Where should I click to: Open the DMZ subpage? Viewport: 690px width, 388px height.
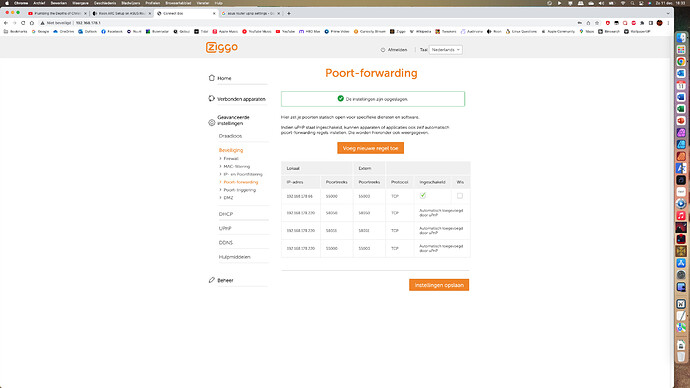point(228,198)
